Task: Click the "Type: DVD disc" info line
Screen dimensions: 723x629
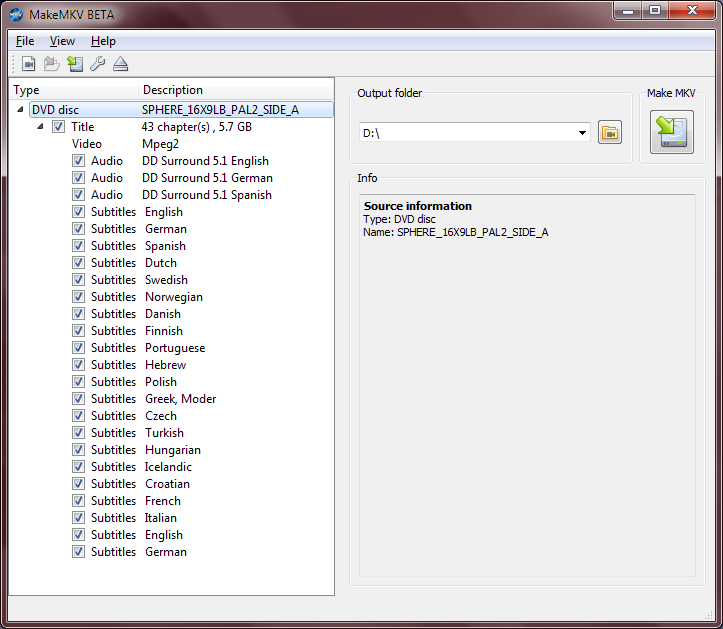Action: coord(399,219)
